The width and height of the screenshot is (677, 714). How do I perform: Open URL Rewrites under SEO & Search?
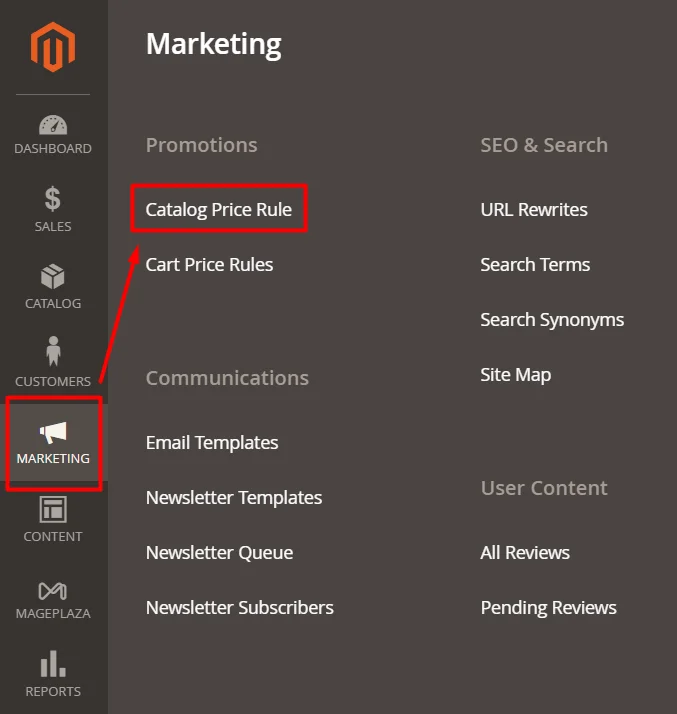click(534, 210)
